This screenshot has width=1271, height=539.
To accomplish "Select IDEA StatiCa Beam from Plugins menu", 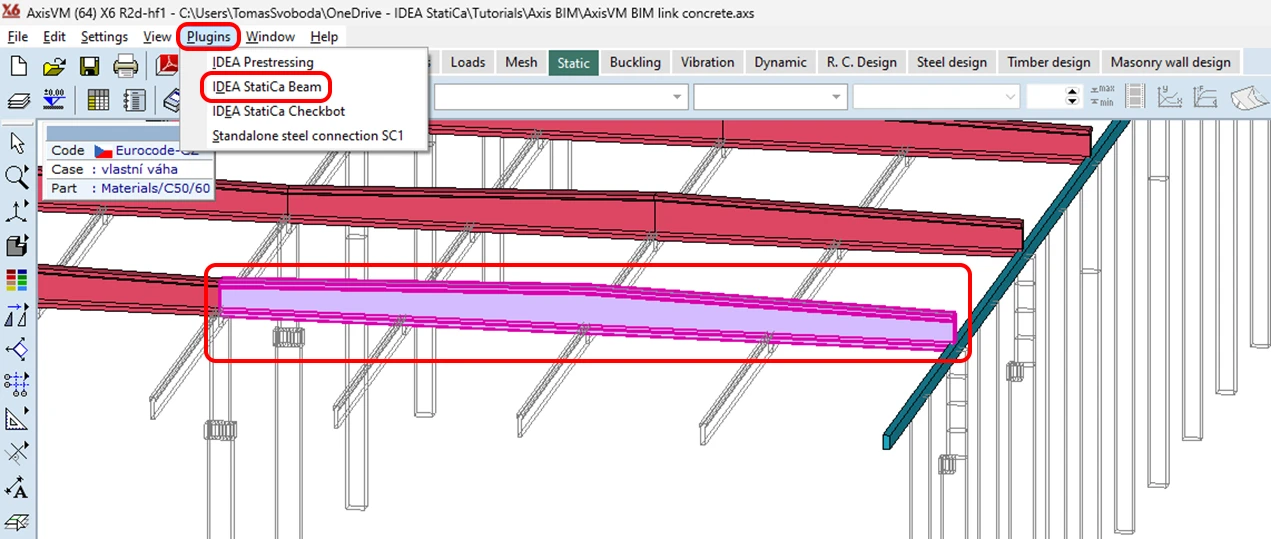I will pos(267,87).
